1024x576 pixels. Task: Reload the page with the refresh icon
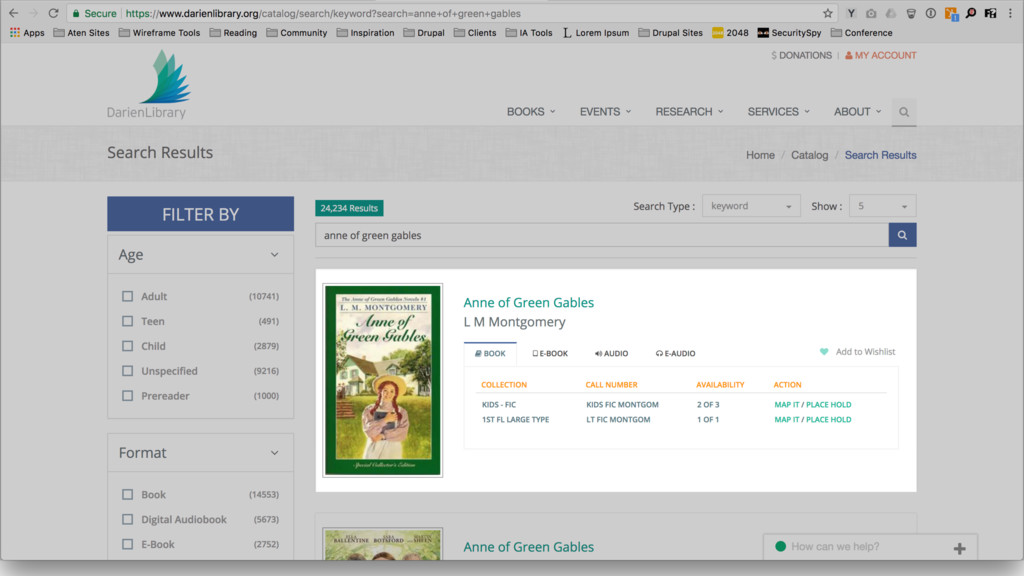(x=54, y=13)
